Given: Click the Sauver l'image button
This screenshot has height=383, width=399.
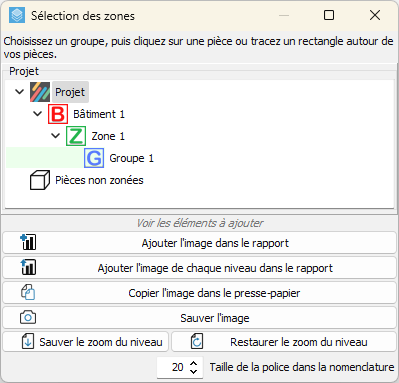Looking at the screenshot, I should pyautogui.click(x=199, y=318).
